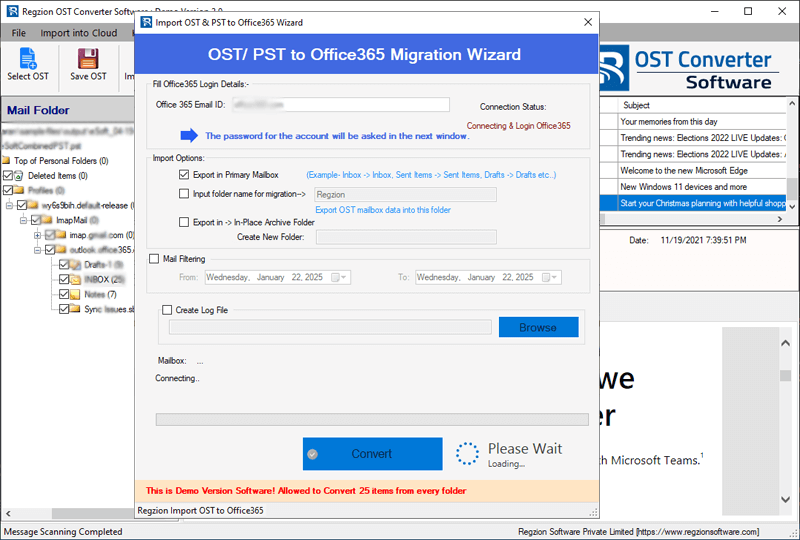This screenshot has width=800, height=540.
Task: Click the Convert button
Action: (x=372, y=454)
